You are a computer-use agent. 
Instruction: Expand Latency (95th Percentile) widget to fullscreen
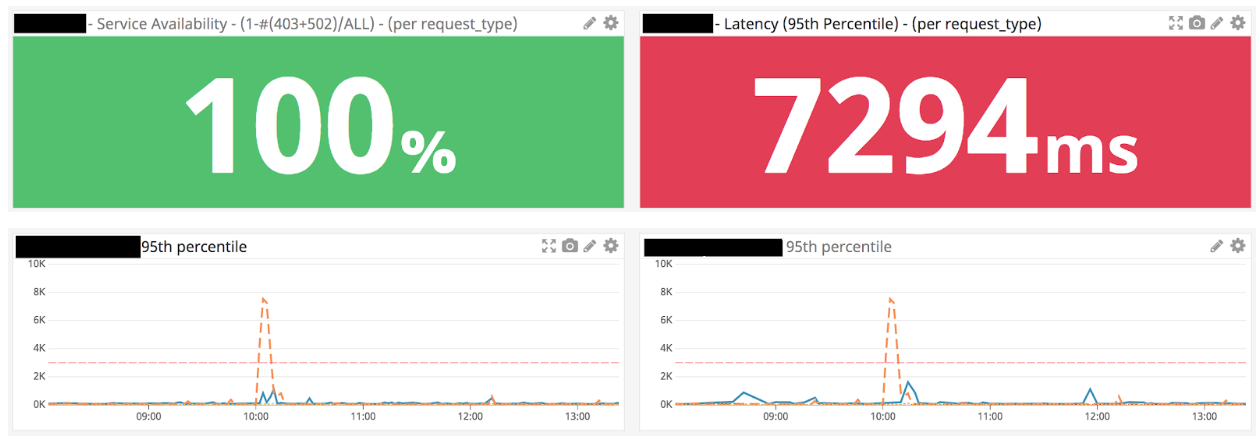click(x=1177, y=23)
